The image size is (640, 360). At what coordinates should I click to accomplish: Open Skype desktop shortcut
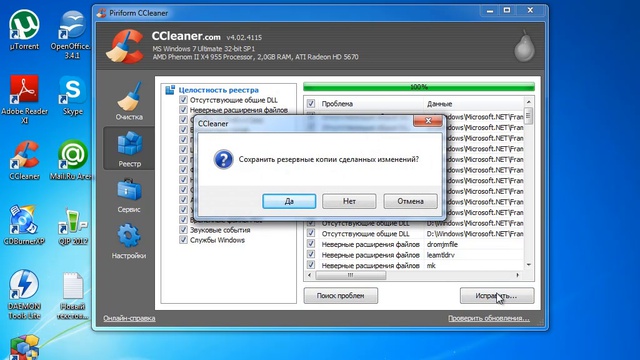pyautogui.click(x=73, y=96)
